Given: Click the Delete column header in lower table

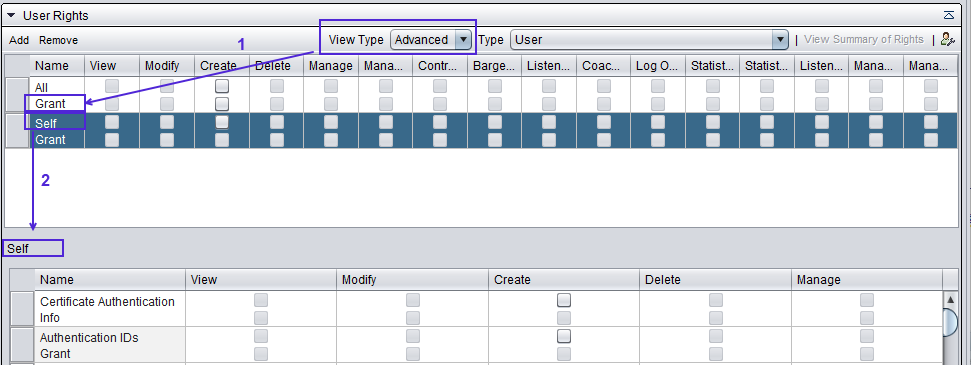Looking at the screenshot, I should coord(715,280).
